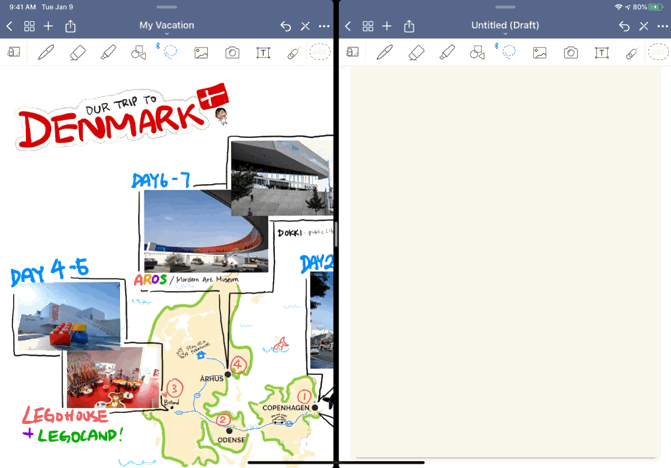
Task: Tap the DENMARK handwritten title
Action: [109, 126]
